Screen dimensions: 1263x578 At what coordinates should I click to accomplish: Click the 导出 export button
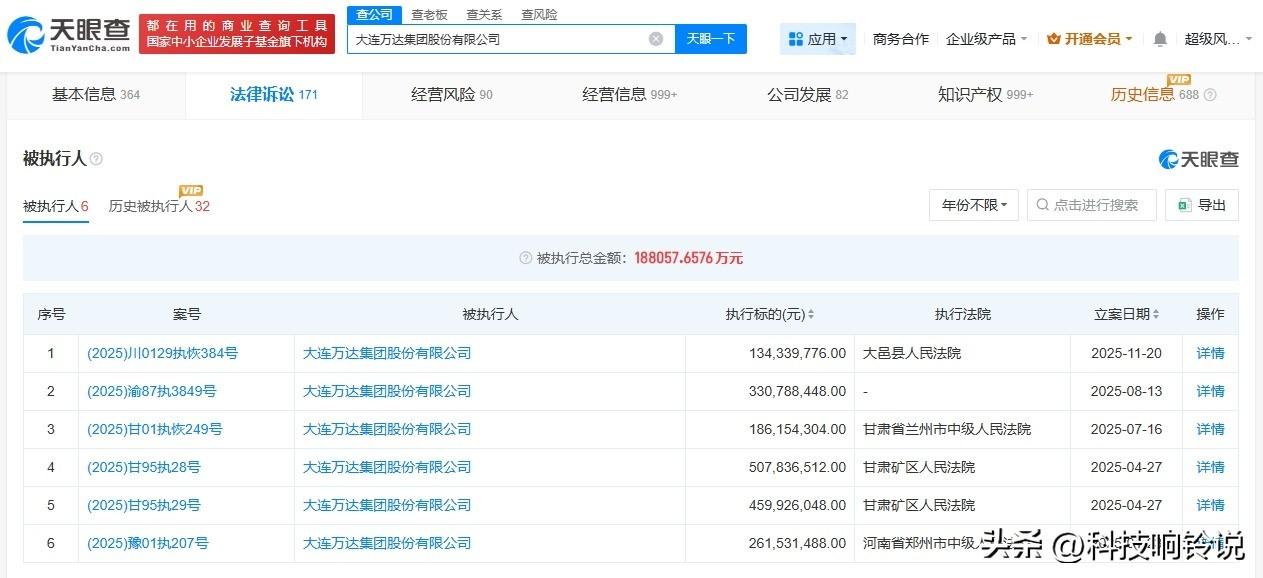(1202, 205)
